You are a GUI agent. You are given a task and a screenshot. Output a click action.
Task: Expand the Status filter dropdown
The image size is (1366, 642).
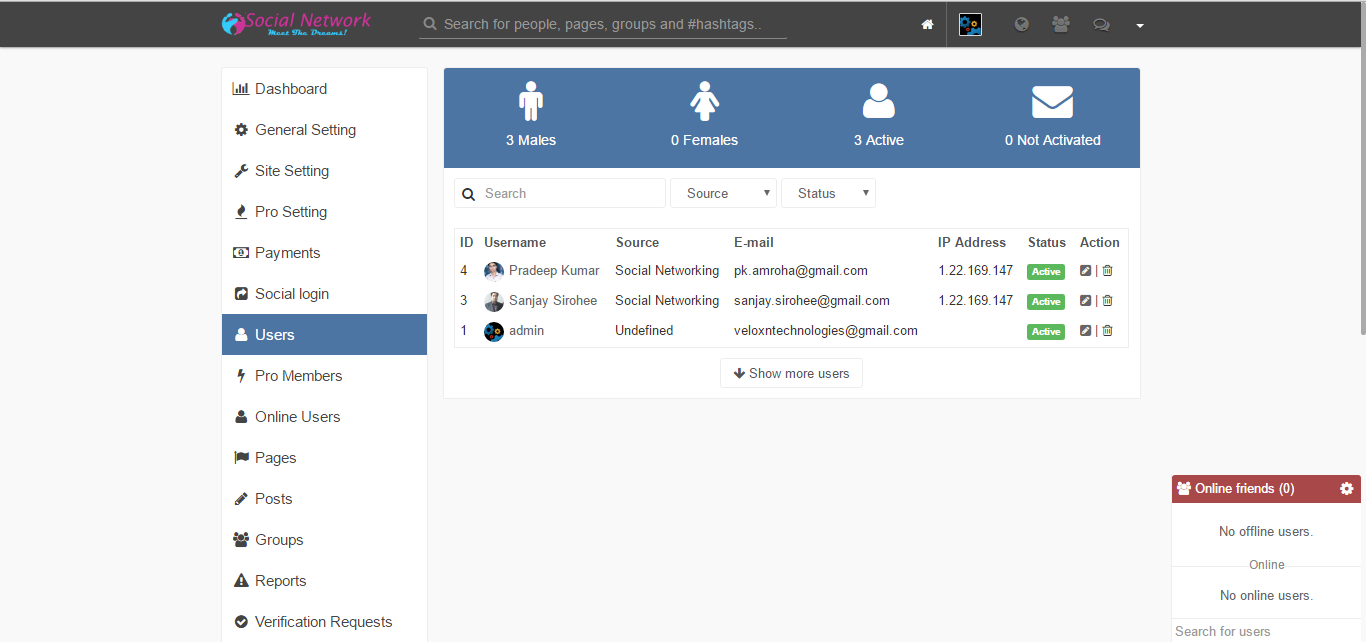click(x=828, y=194)
